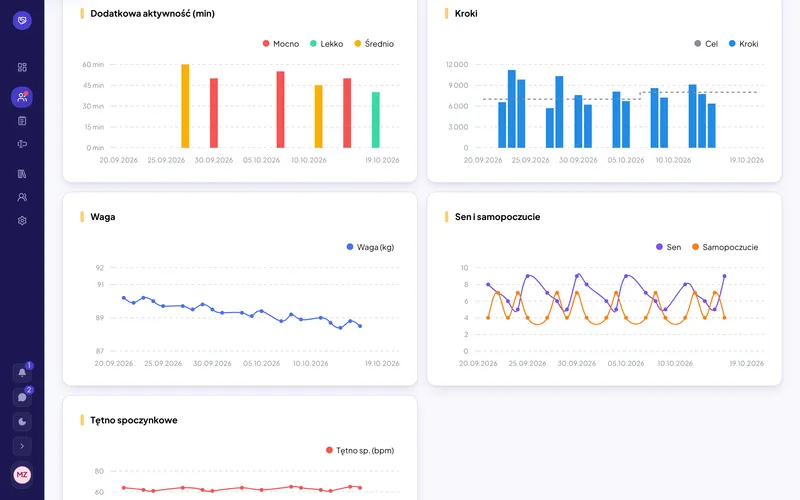
Task: Click the tallest blue steps bar
Action: (512, 109)
